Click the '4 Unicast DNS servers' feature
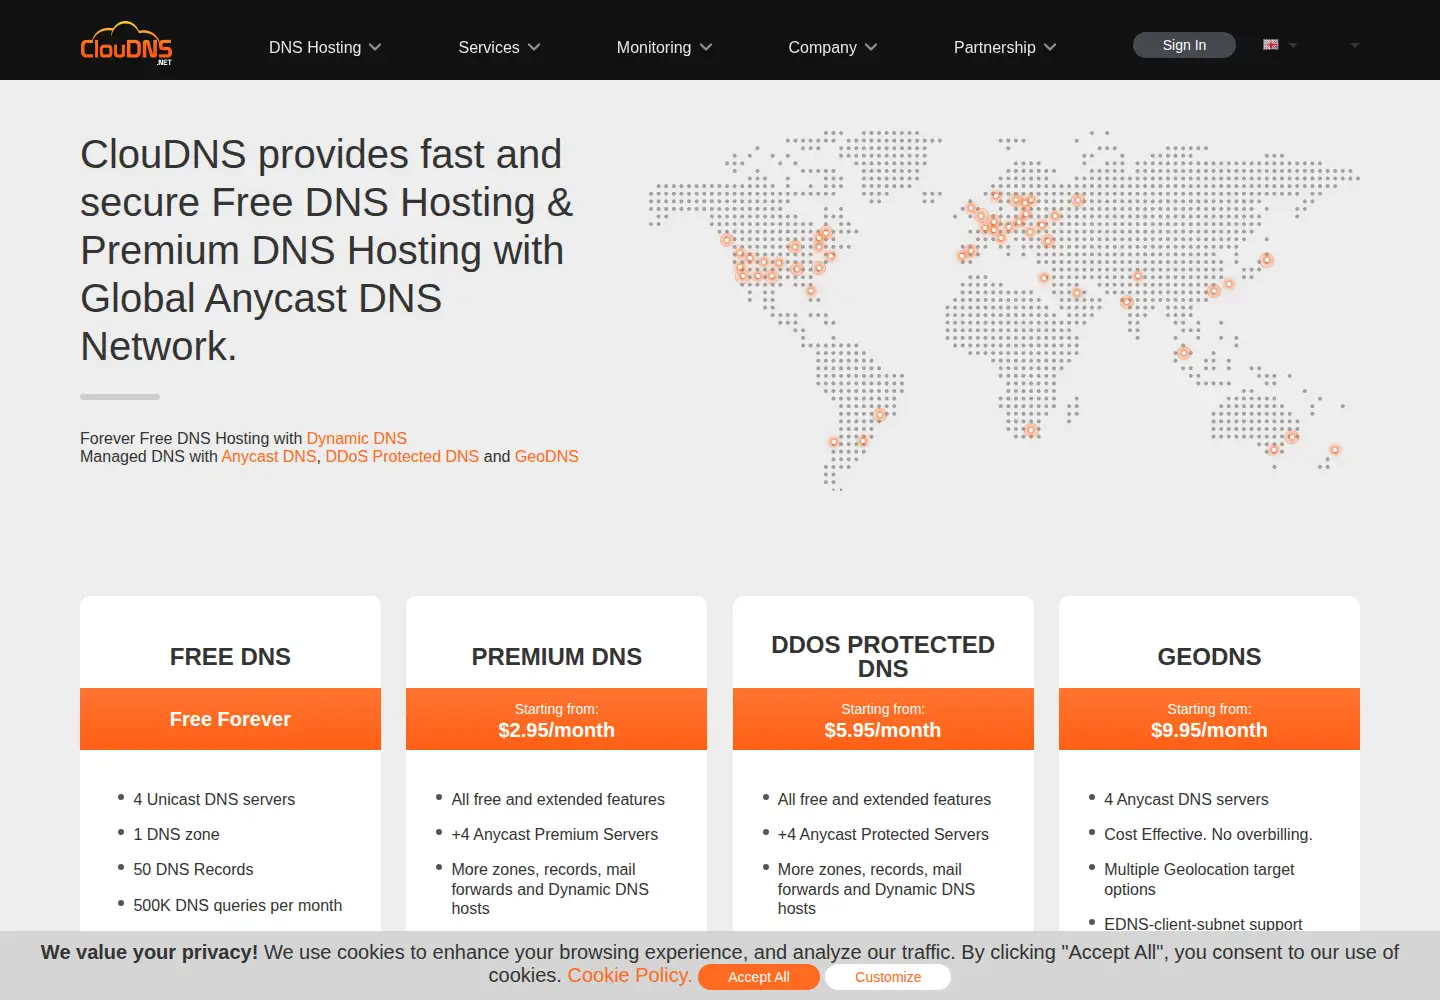 214,799
